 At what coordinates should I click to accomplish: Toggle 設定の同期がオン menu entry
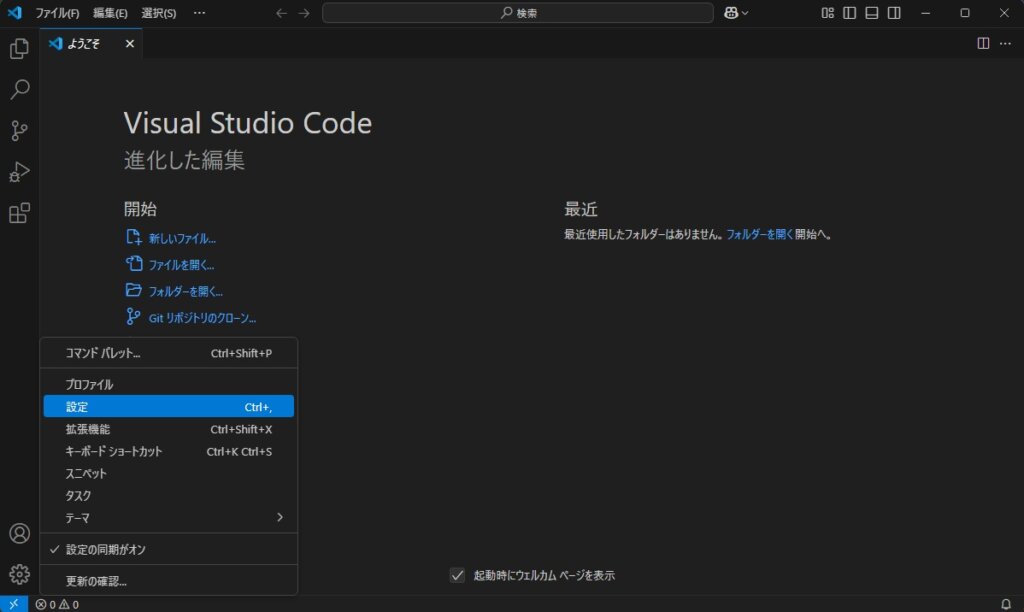click(x=168, y=549)
